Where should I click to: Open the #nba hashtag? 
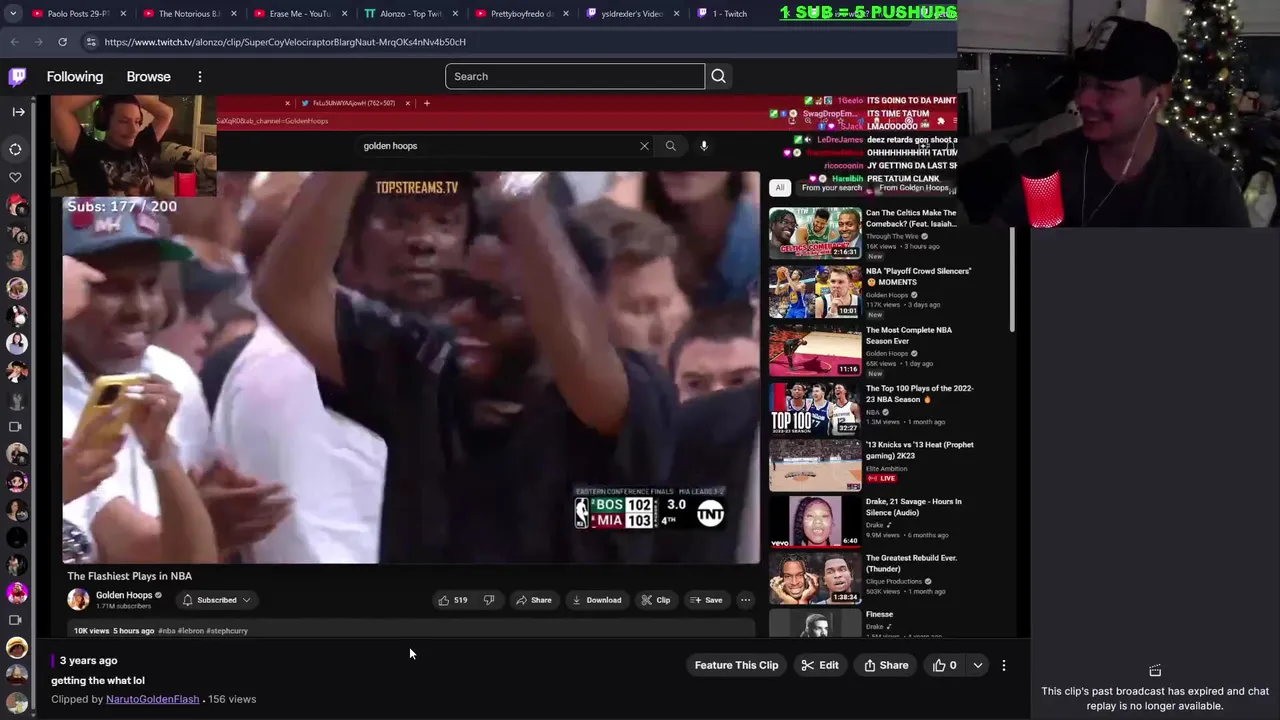166,631
